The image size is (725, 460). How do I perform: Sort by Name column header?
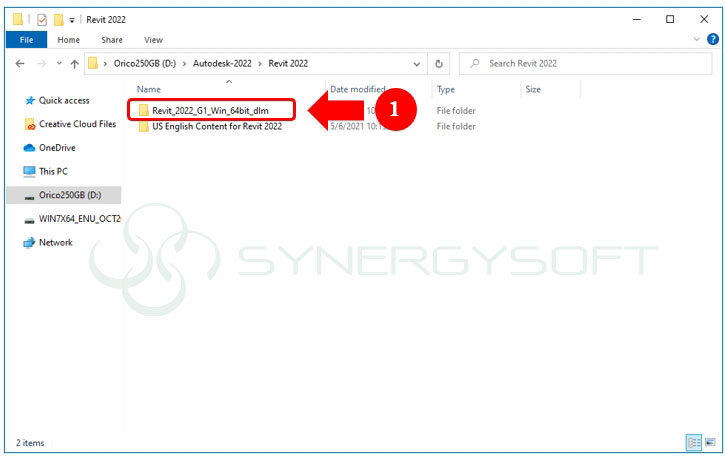[148, 89]
